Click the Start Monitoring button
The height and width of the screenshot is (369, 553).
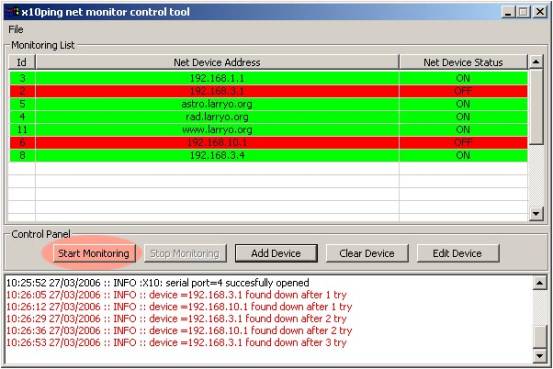(x=94, y=253)
